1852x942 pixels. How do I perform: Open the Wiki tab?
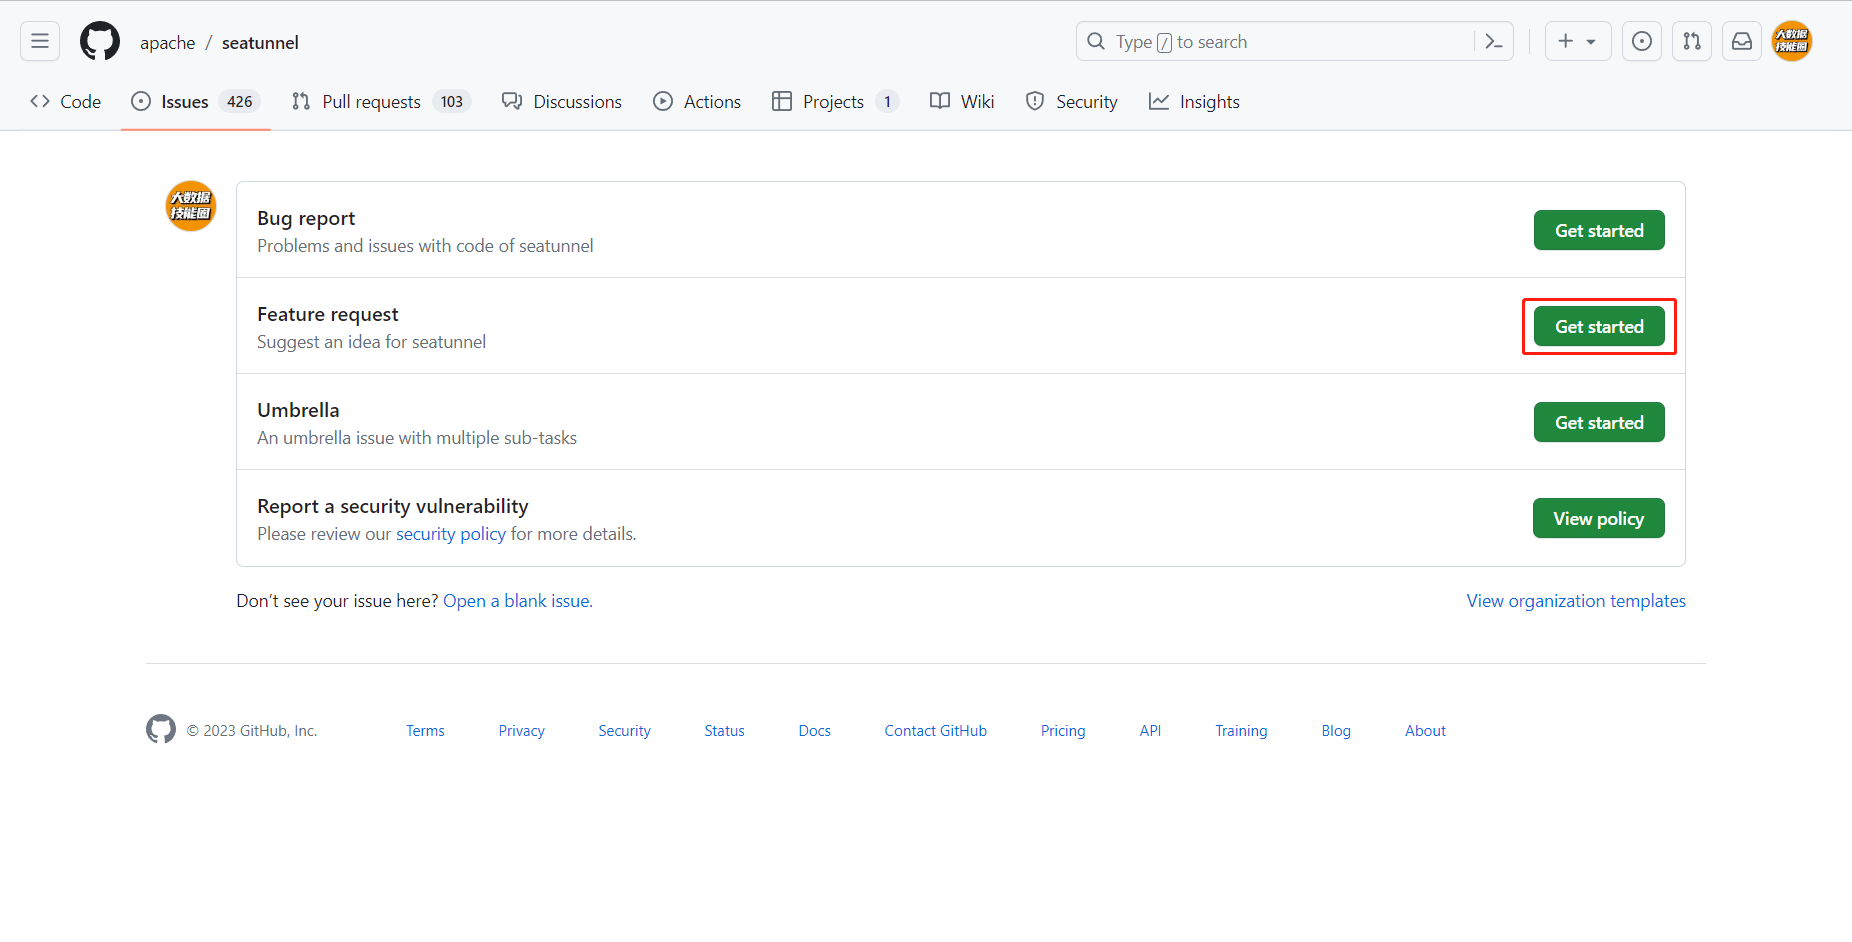[x=962, y=101]
